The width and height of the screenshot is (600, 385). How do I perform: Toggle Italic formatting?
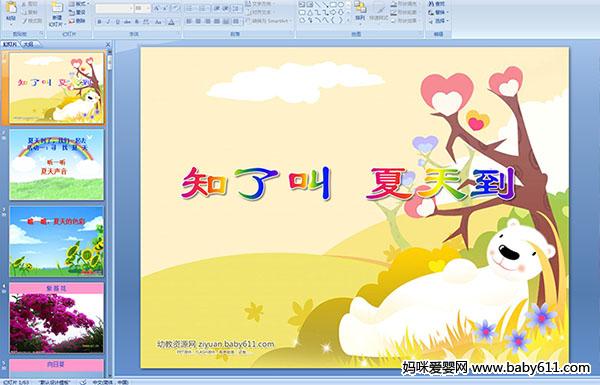pos(108,22)
